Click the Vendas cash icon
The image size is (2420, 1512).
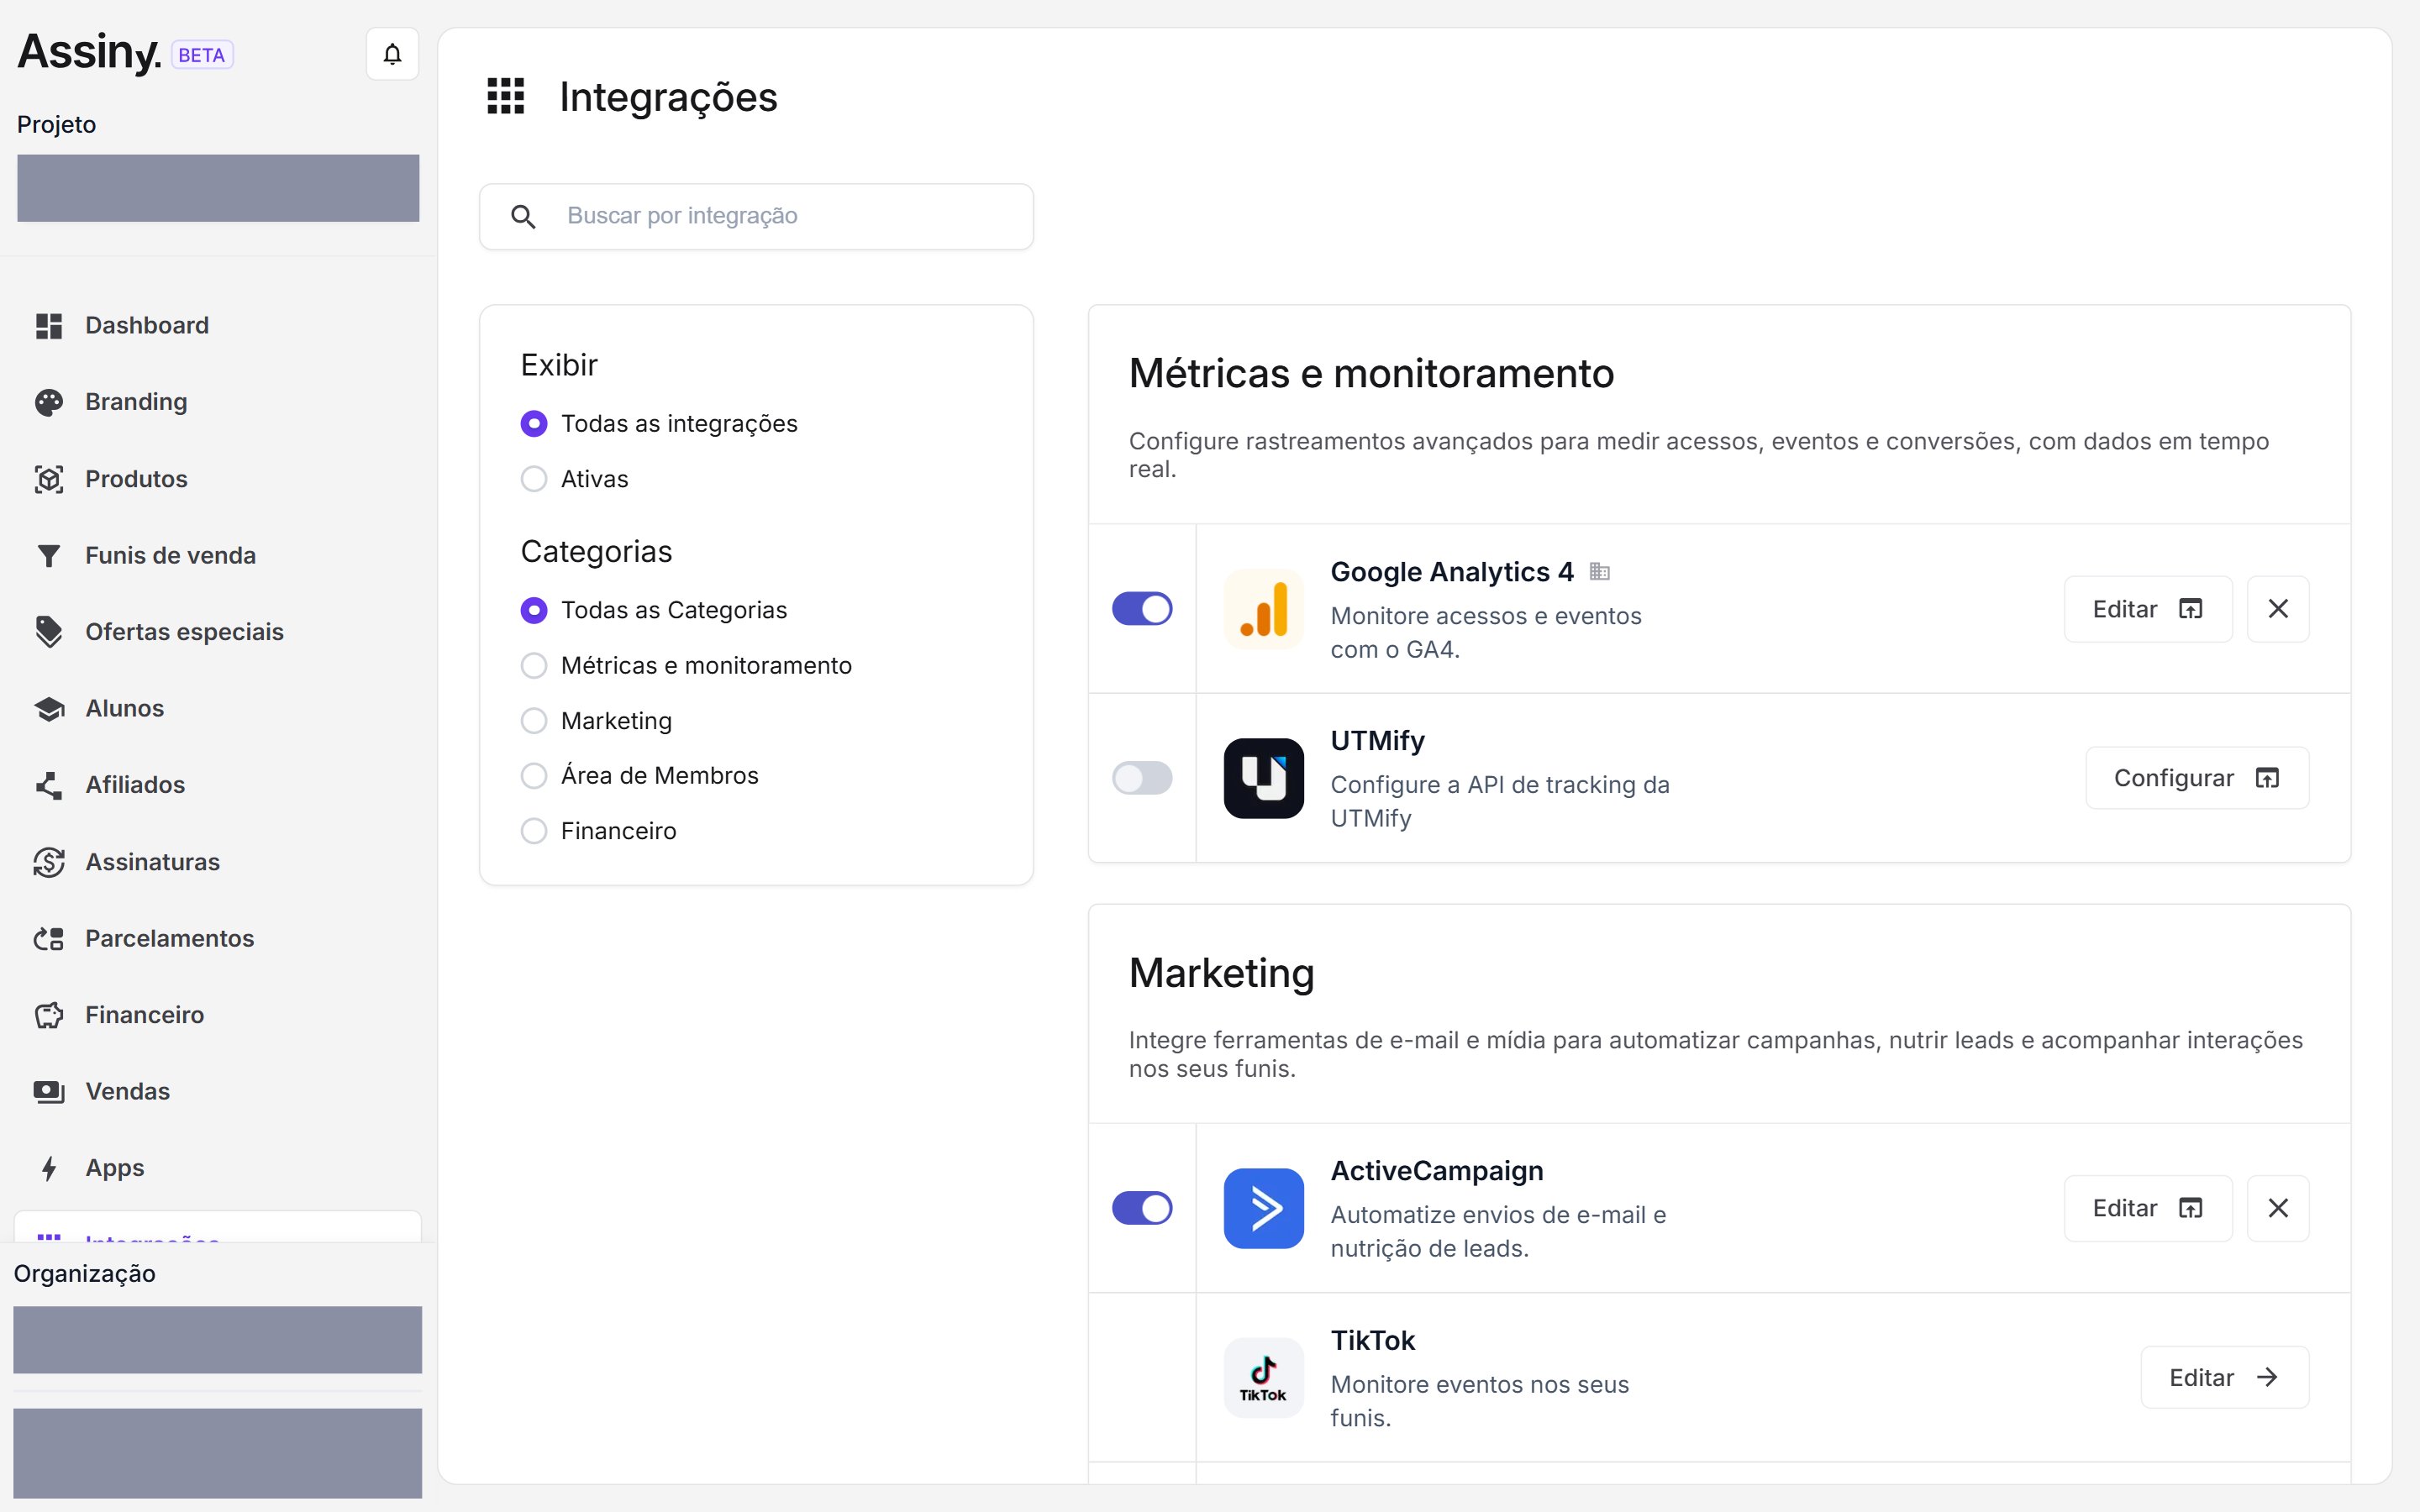pyautogui.click(x=49, y=1092)
